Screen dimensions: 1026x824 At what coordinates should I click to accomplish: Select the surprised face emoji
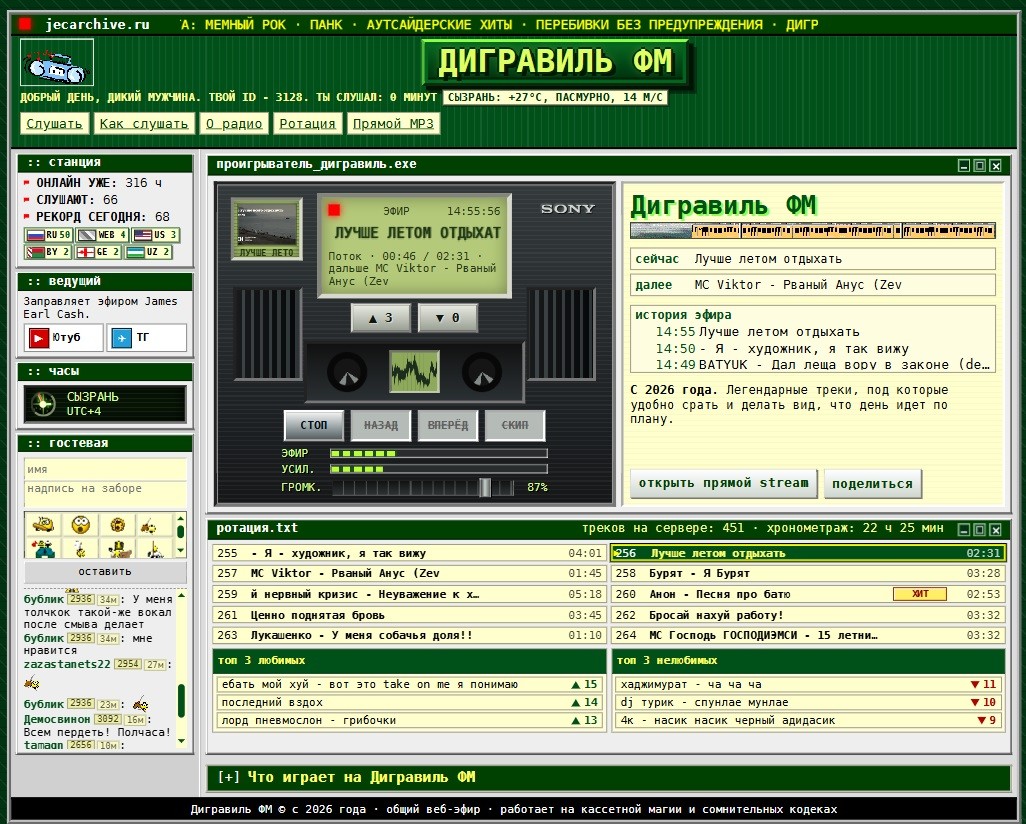pos(80,525)
